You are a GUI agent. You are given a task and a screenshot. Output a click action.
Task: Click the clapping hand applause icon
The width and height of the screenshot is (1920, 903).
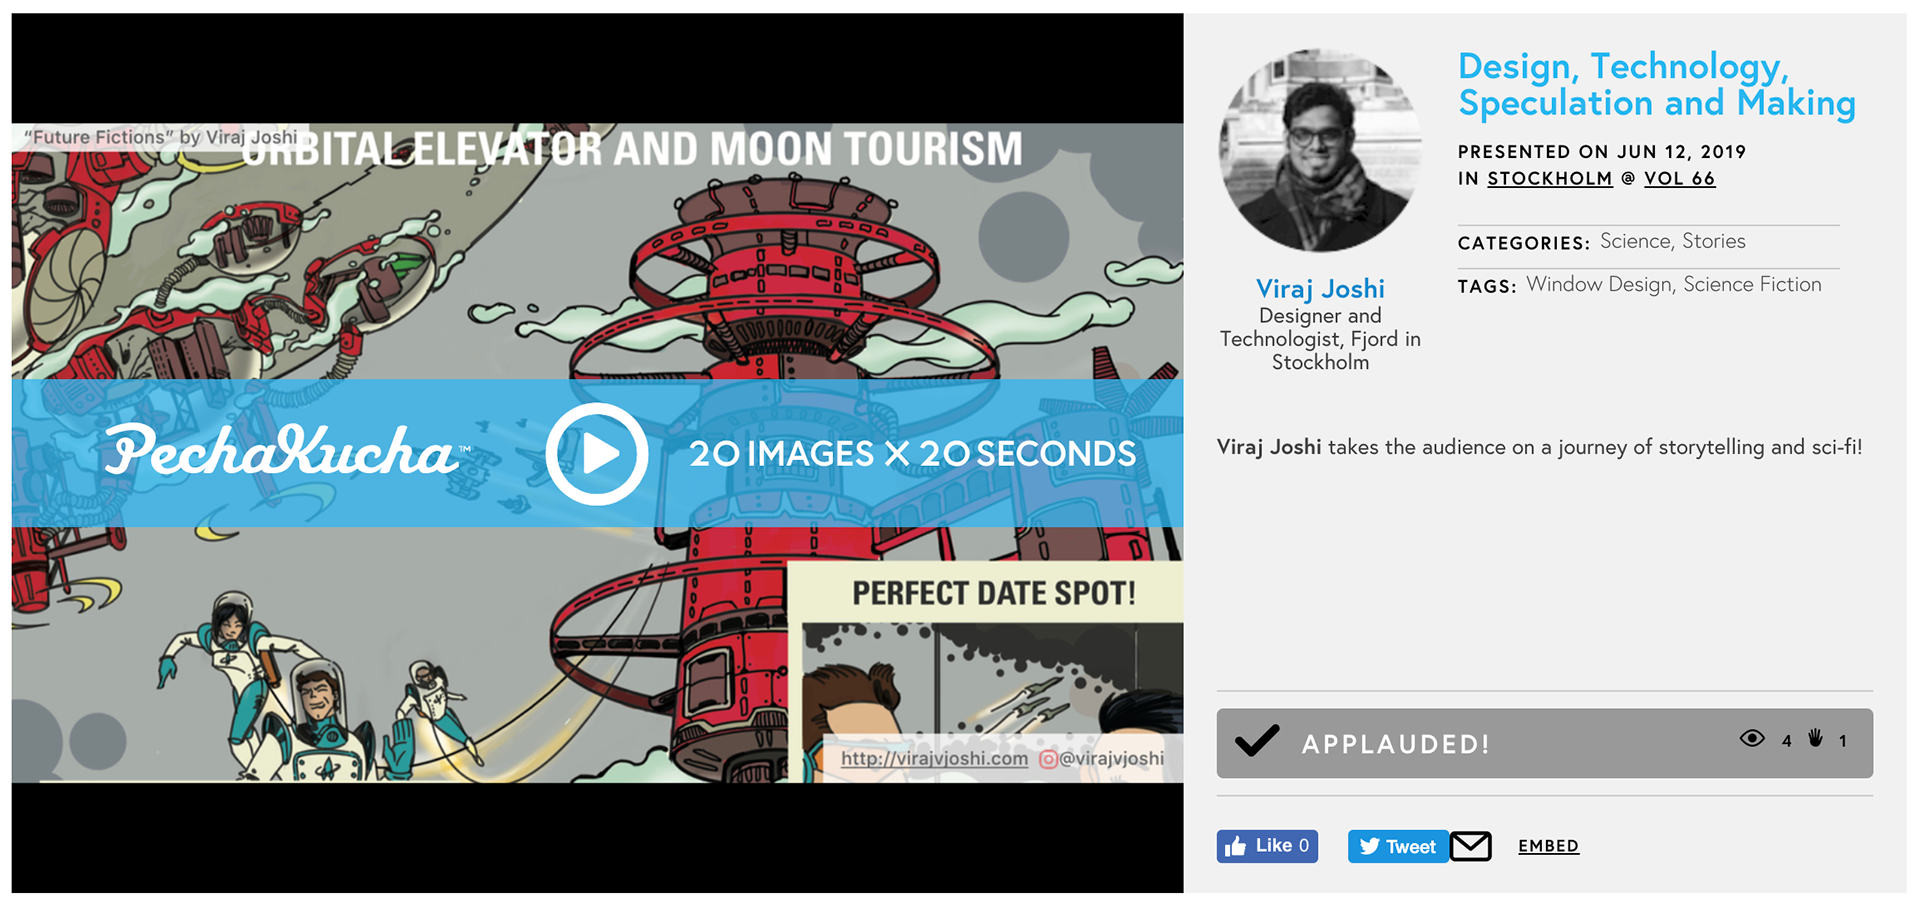click(1816, 739)
